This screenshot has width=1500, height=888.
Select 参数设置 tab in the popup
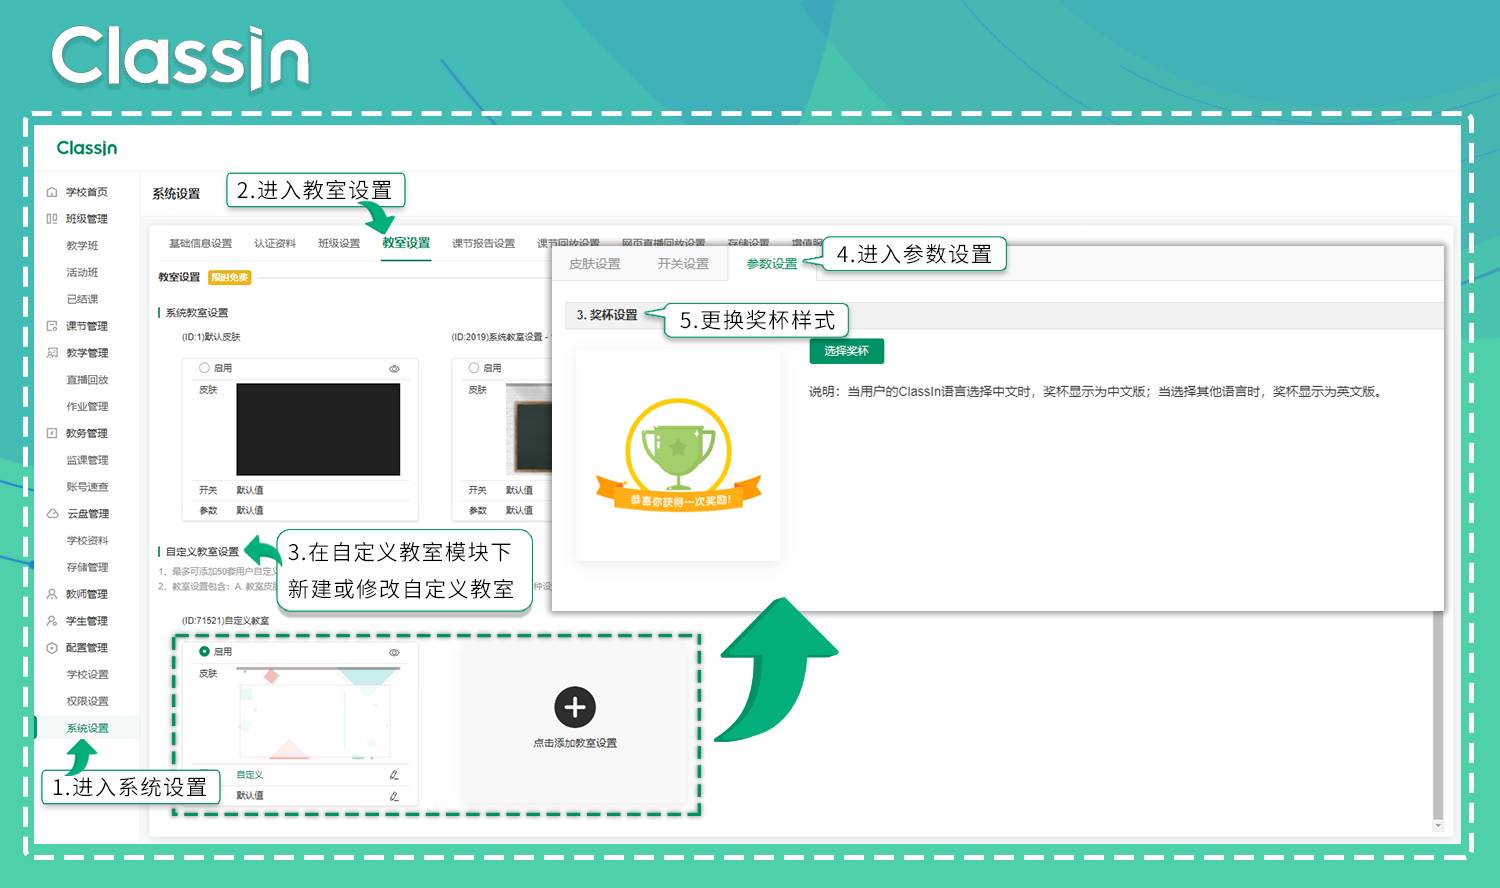pyautogui.click(x=772, y=264)
